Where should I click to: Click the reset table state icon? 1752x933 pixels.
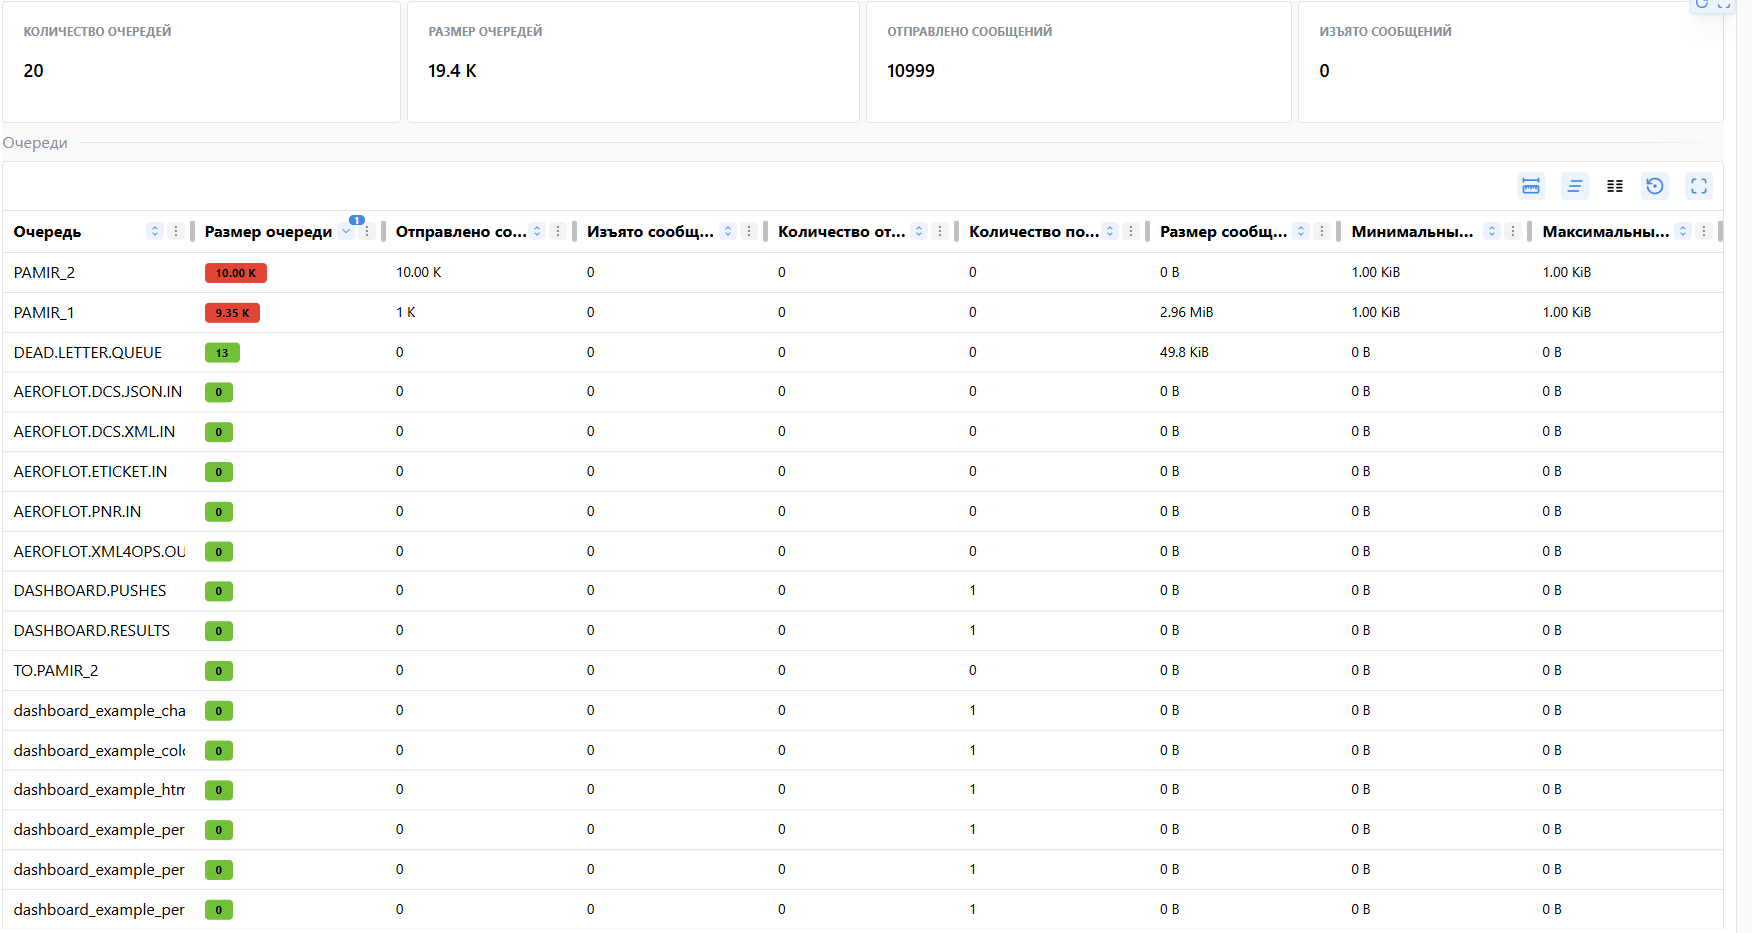1655,186
